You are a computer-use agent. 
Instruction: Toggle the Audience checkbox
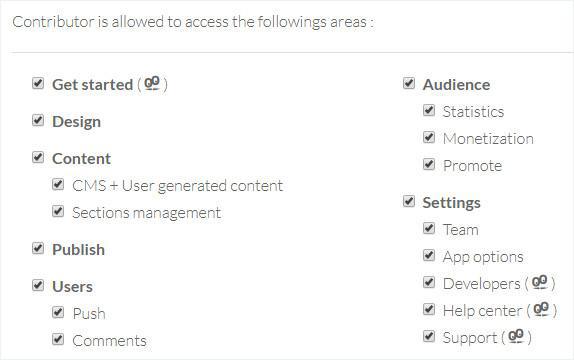[409, 83]
